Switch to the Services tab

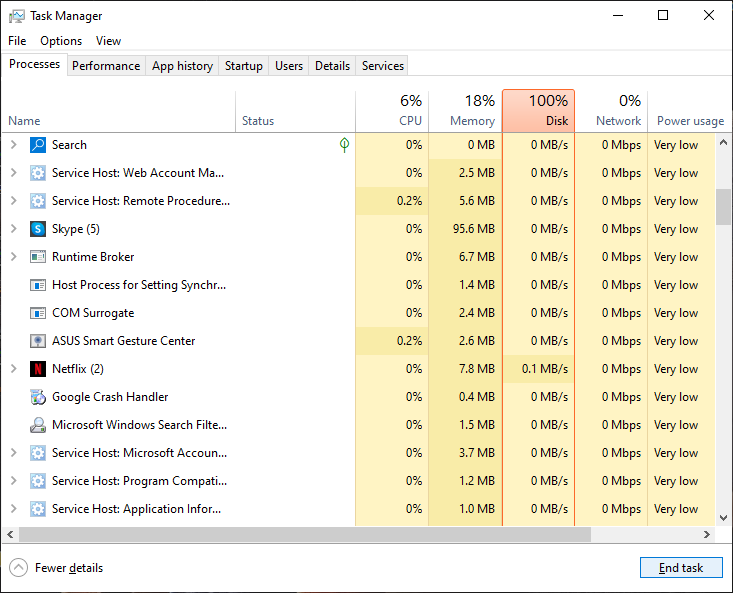coord(383,66)
